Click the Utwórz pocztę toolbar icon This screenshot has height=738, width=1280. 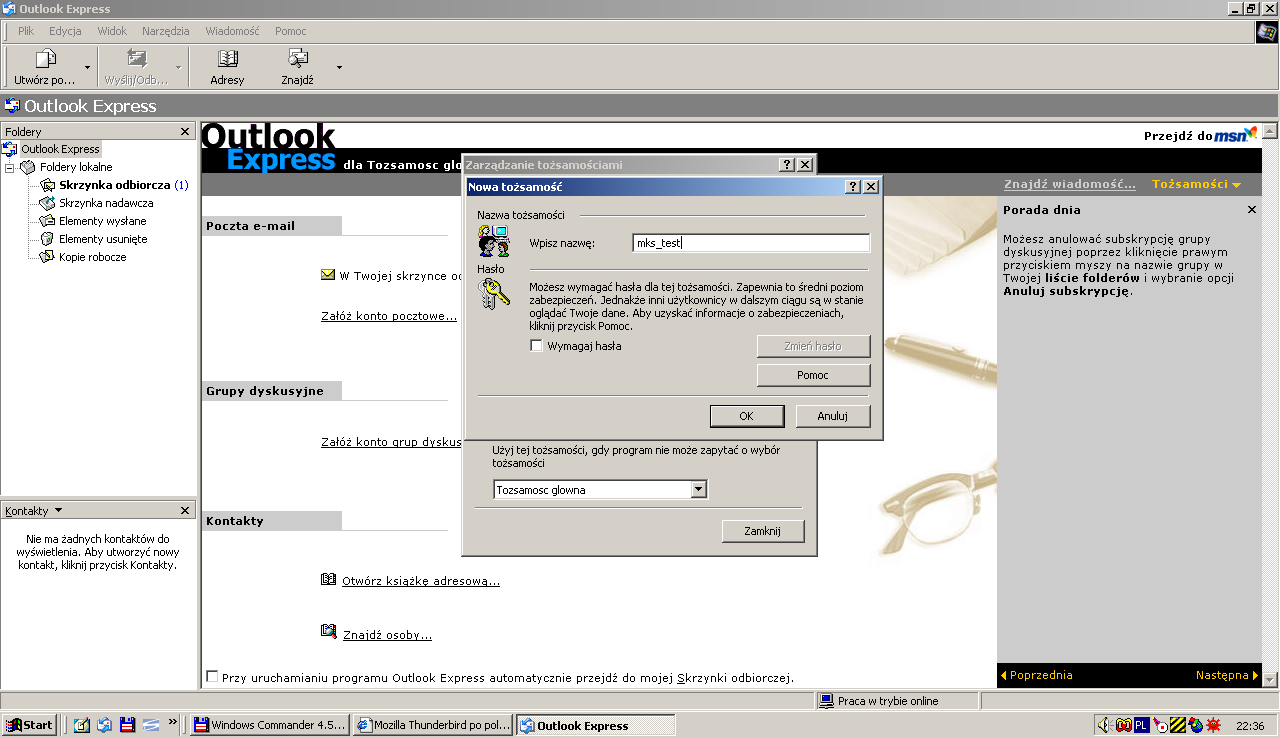click(45, 59)
